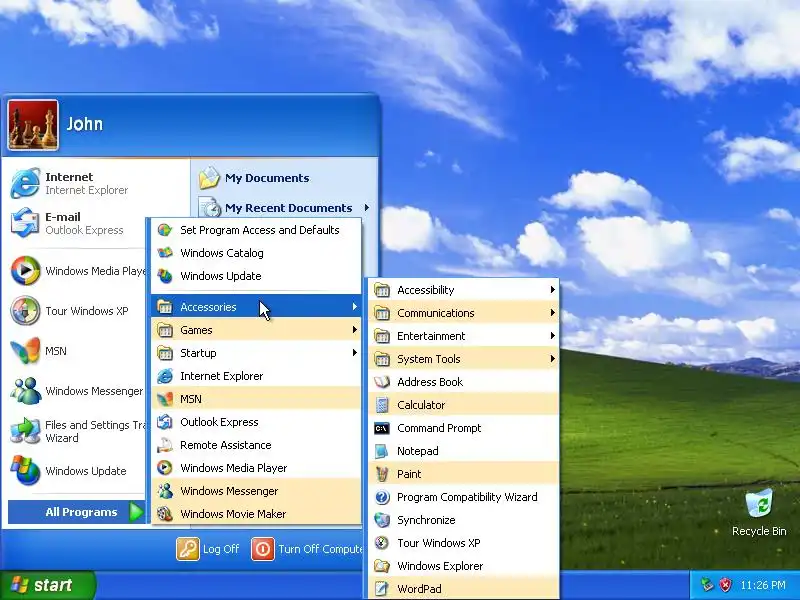The image size is (800, 600).
Task: Click the Program Compatibility Wizard icon
Action: 382,497
